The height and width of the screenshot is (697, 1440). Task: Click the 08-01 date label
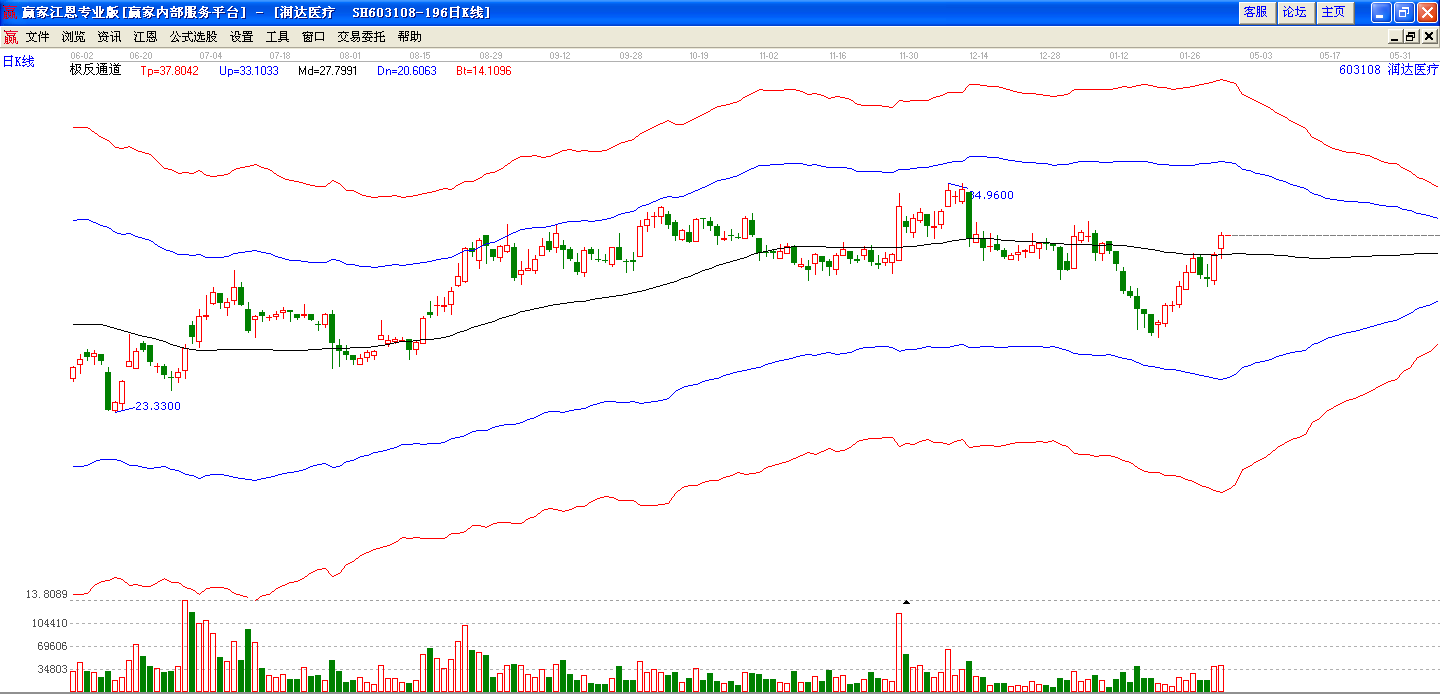click(x=350, y=56)
